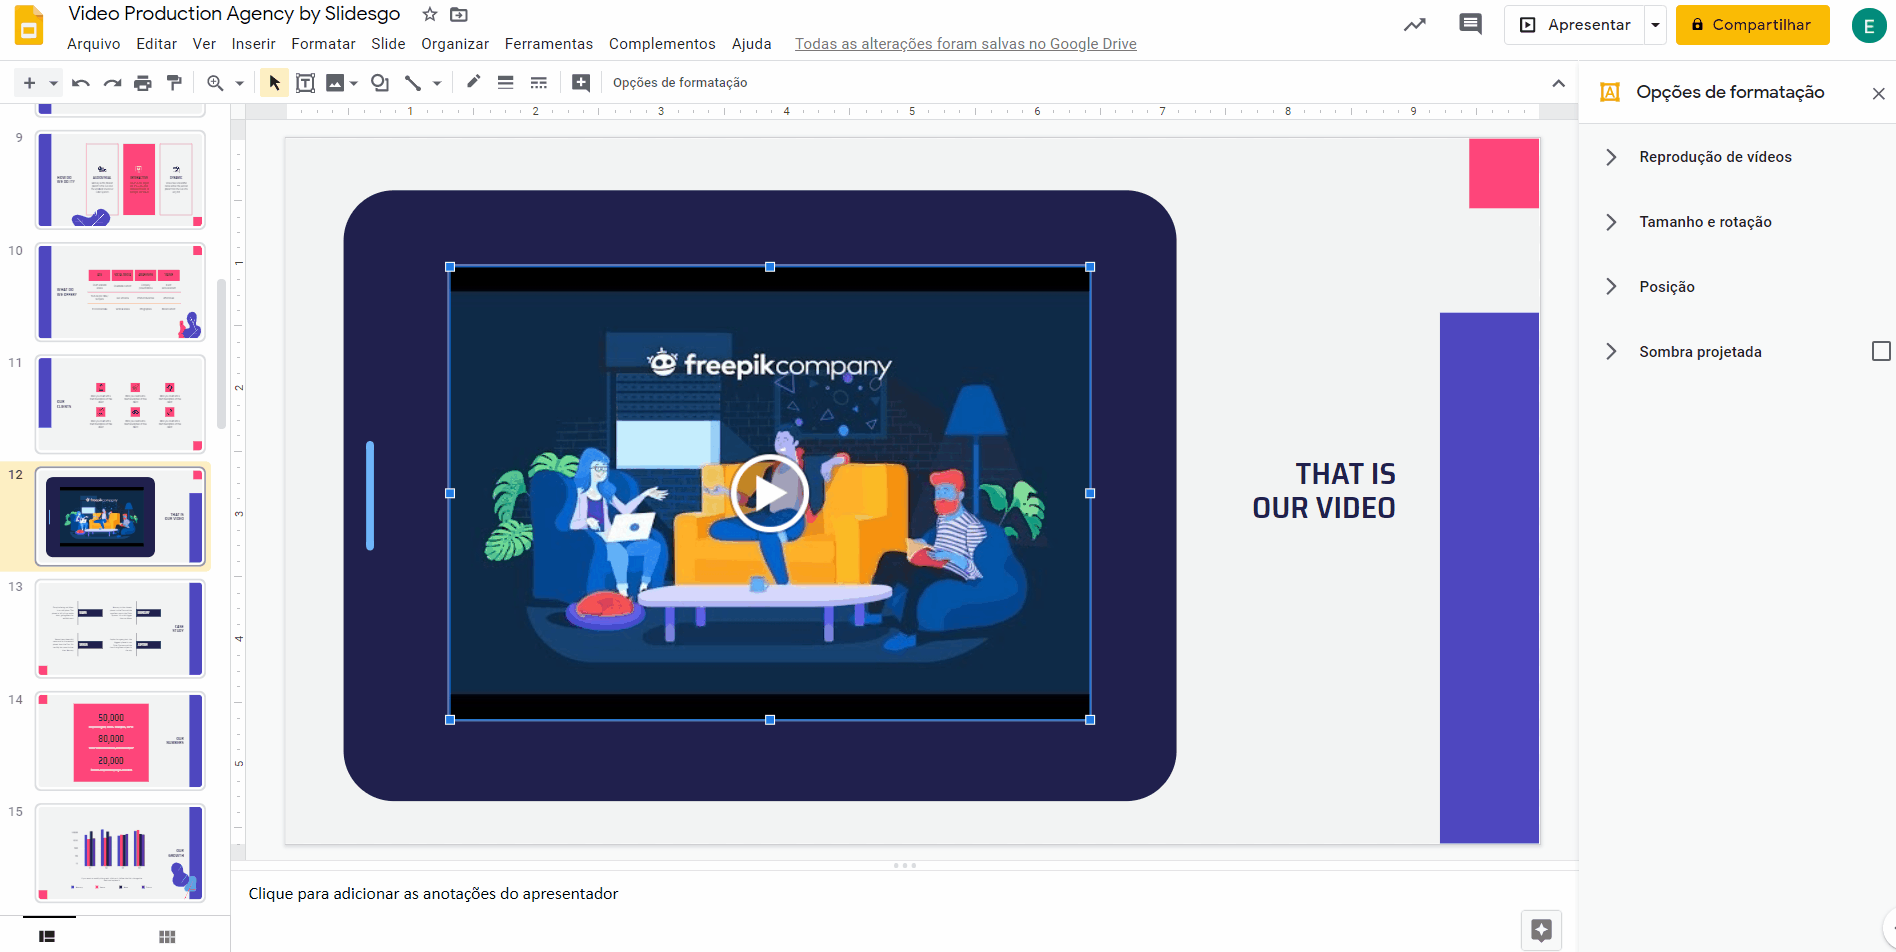1896x952 pixels.
Task: Click the border color pencil icon
Action: (x=474, y=82)
